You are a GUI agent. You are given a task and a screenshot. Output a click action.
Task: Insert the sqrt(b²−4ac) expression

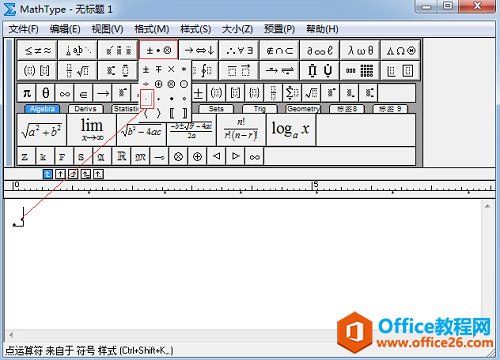point(142,130)
